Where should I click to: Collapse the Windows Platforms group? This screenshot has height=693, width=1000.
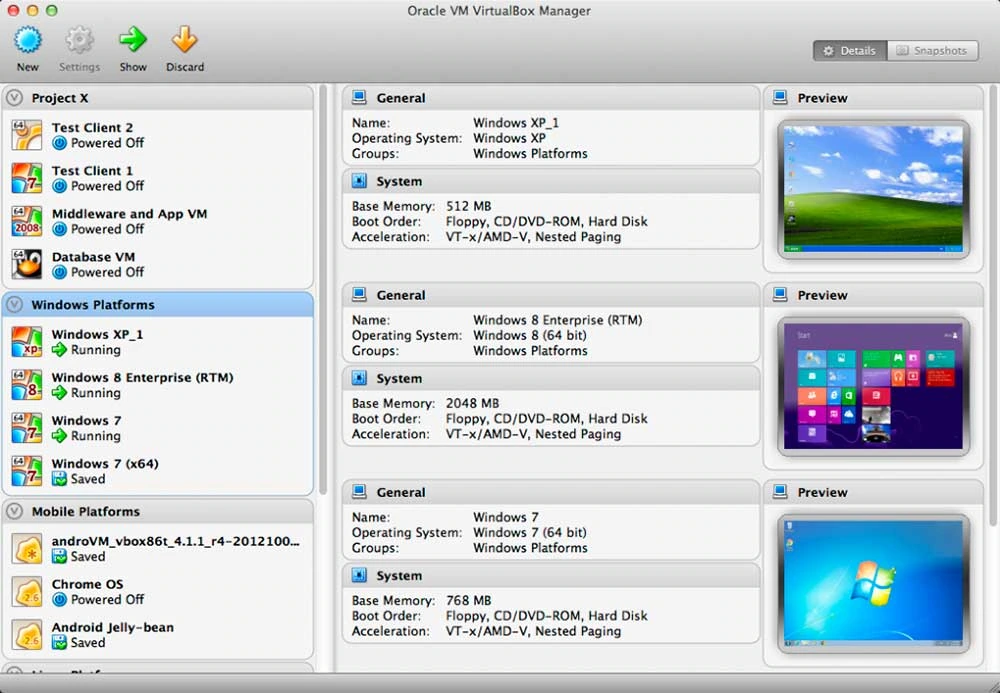pos(15,305)
